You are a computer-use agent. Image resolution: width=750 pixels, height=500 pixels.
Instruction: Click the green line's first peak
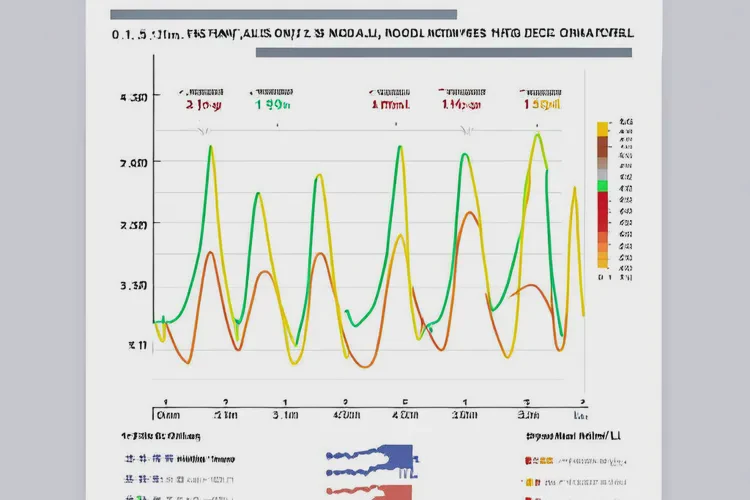[211, 148]
